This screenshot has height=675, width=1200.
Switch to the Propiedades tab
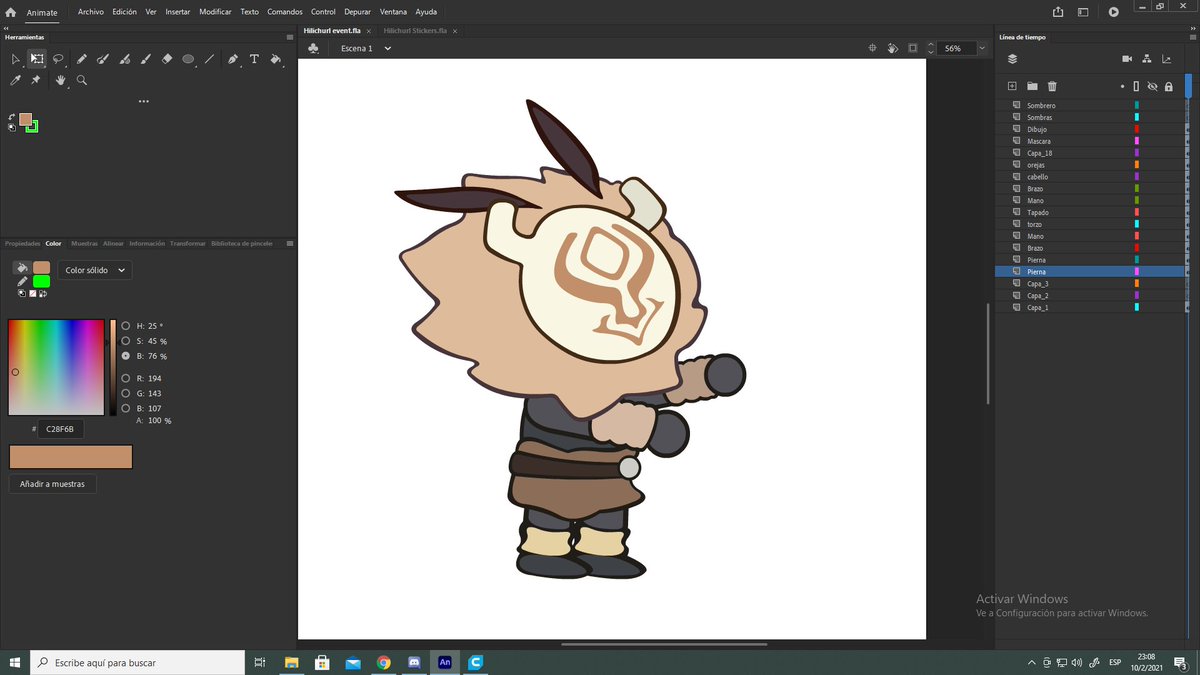22,243
